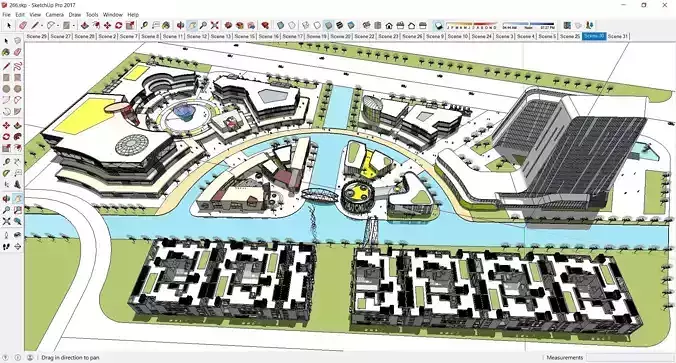This screenshot has width=676, height=363.
Task: Toggle Back Edges style
Action: [292, 25]
